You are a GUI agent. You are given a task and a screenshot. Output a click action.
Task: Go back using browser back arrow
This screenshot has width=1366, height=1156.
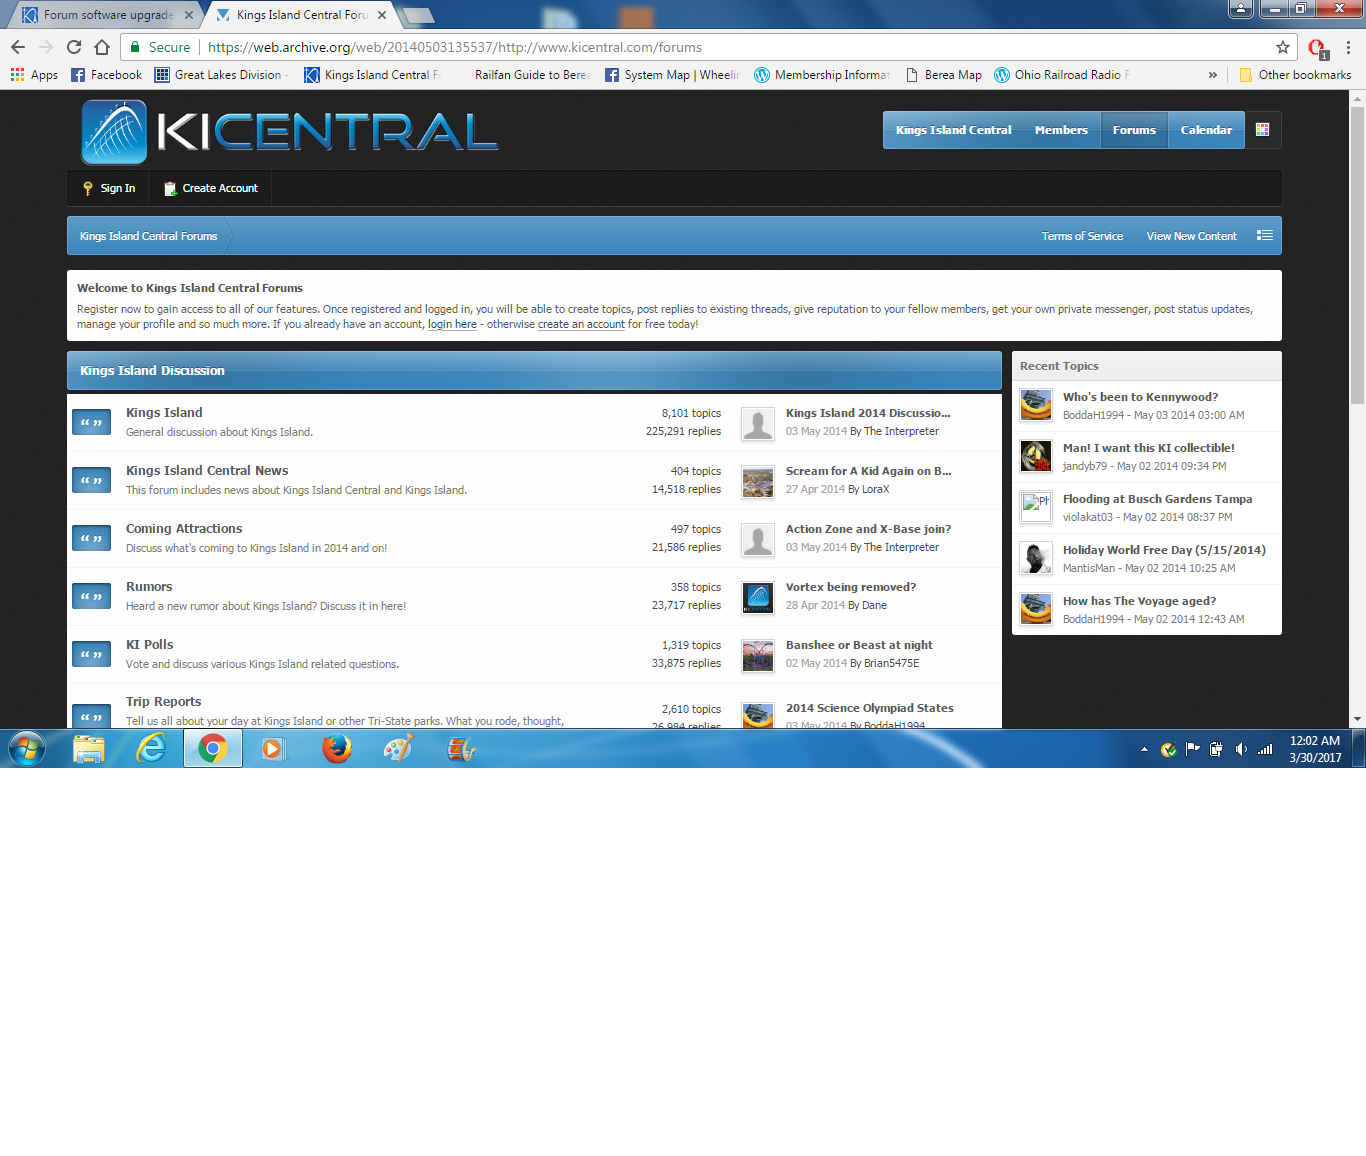click(x=18, y=47)
